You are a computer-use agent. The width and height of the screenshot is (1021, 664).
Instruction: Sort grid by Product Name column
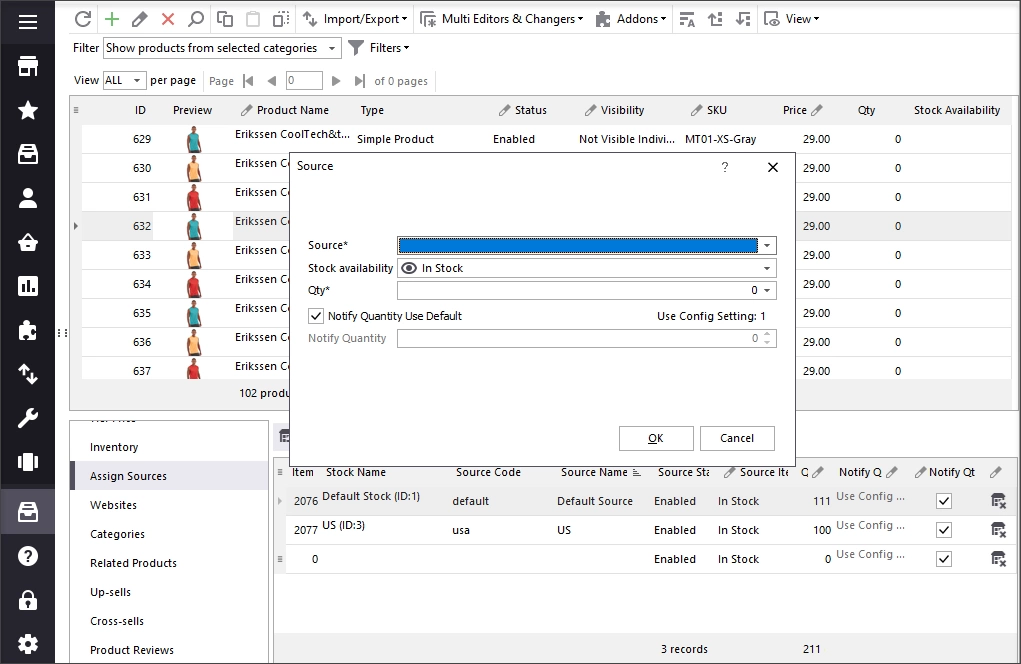pos(292,110)
